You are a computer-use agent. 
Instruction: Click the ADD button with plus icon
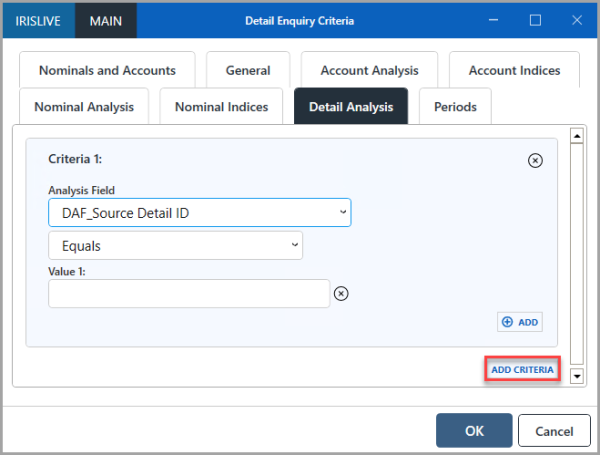tap(520, 322)
